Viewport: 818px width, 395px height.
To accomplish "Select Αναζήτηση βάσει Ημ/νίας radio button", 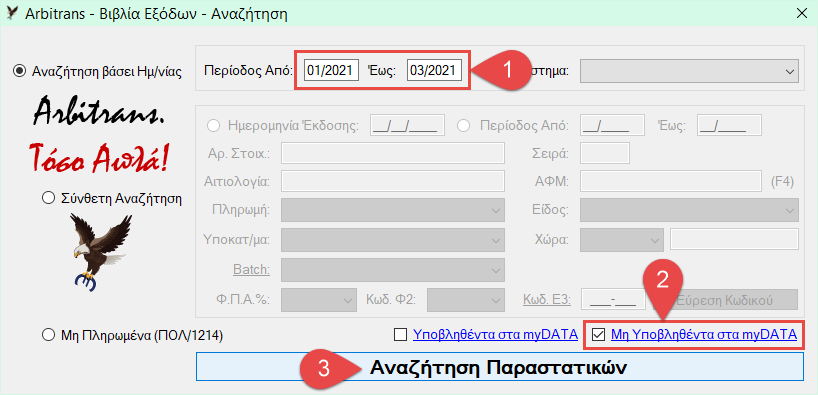I will pos(19,71).
